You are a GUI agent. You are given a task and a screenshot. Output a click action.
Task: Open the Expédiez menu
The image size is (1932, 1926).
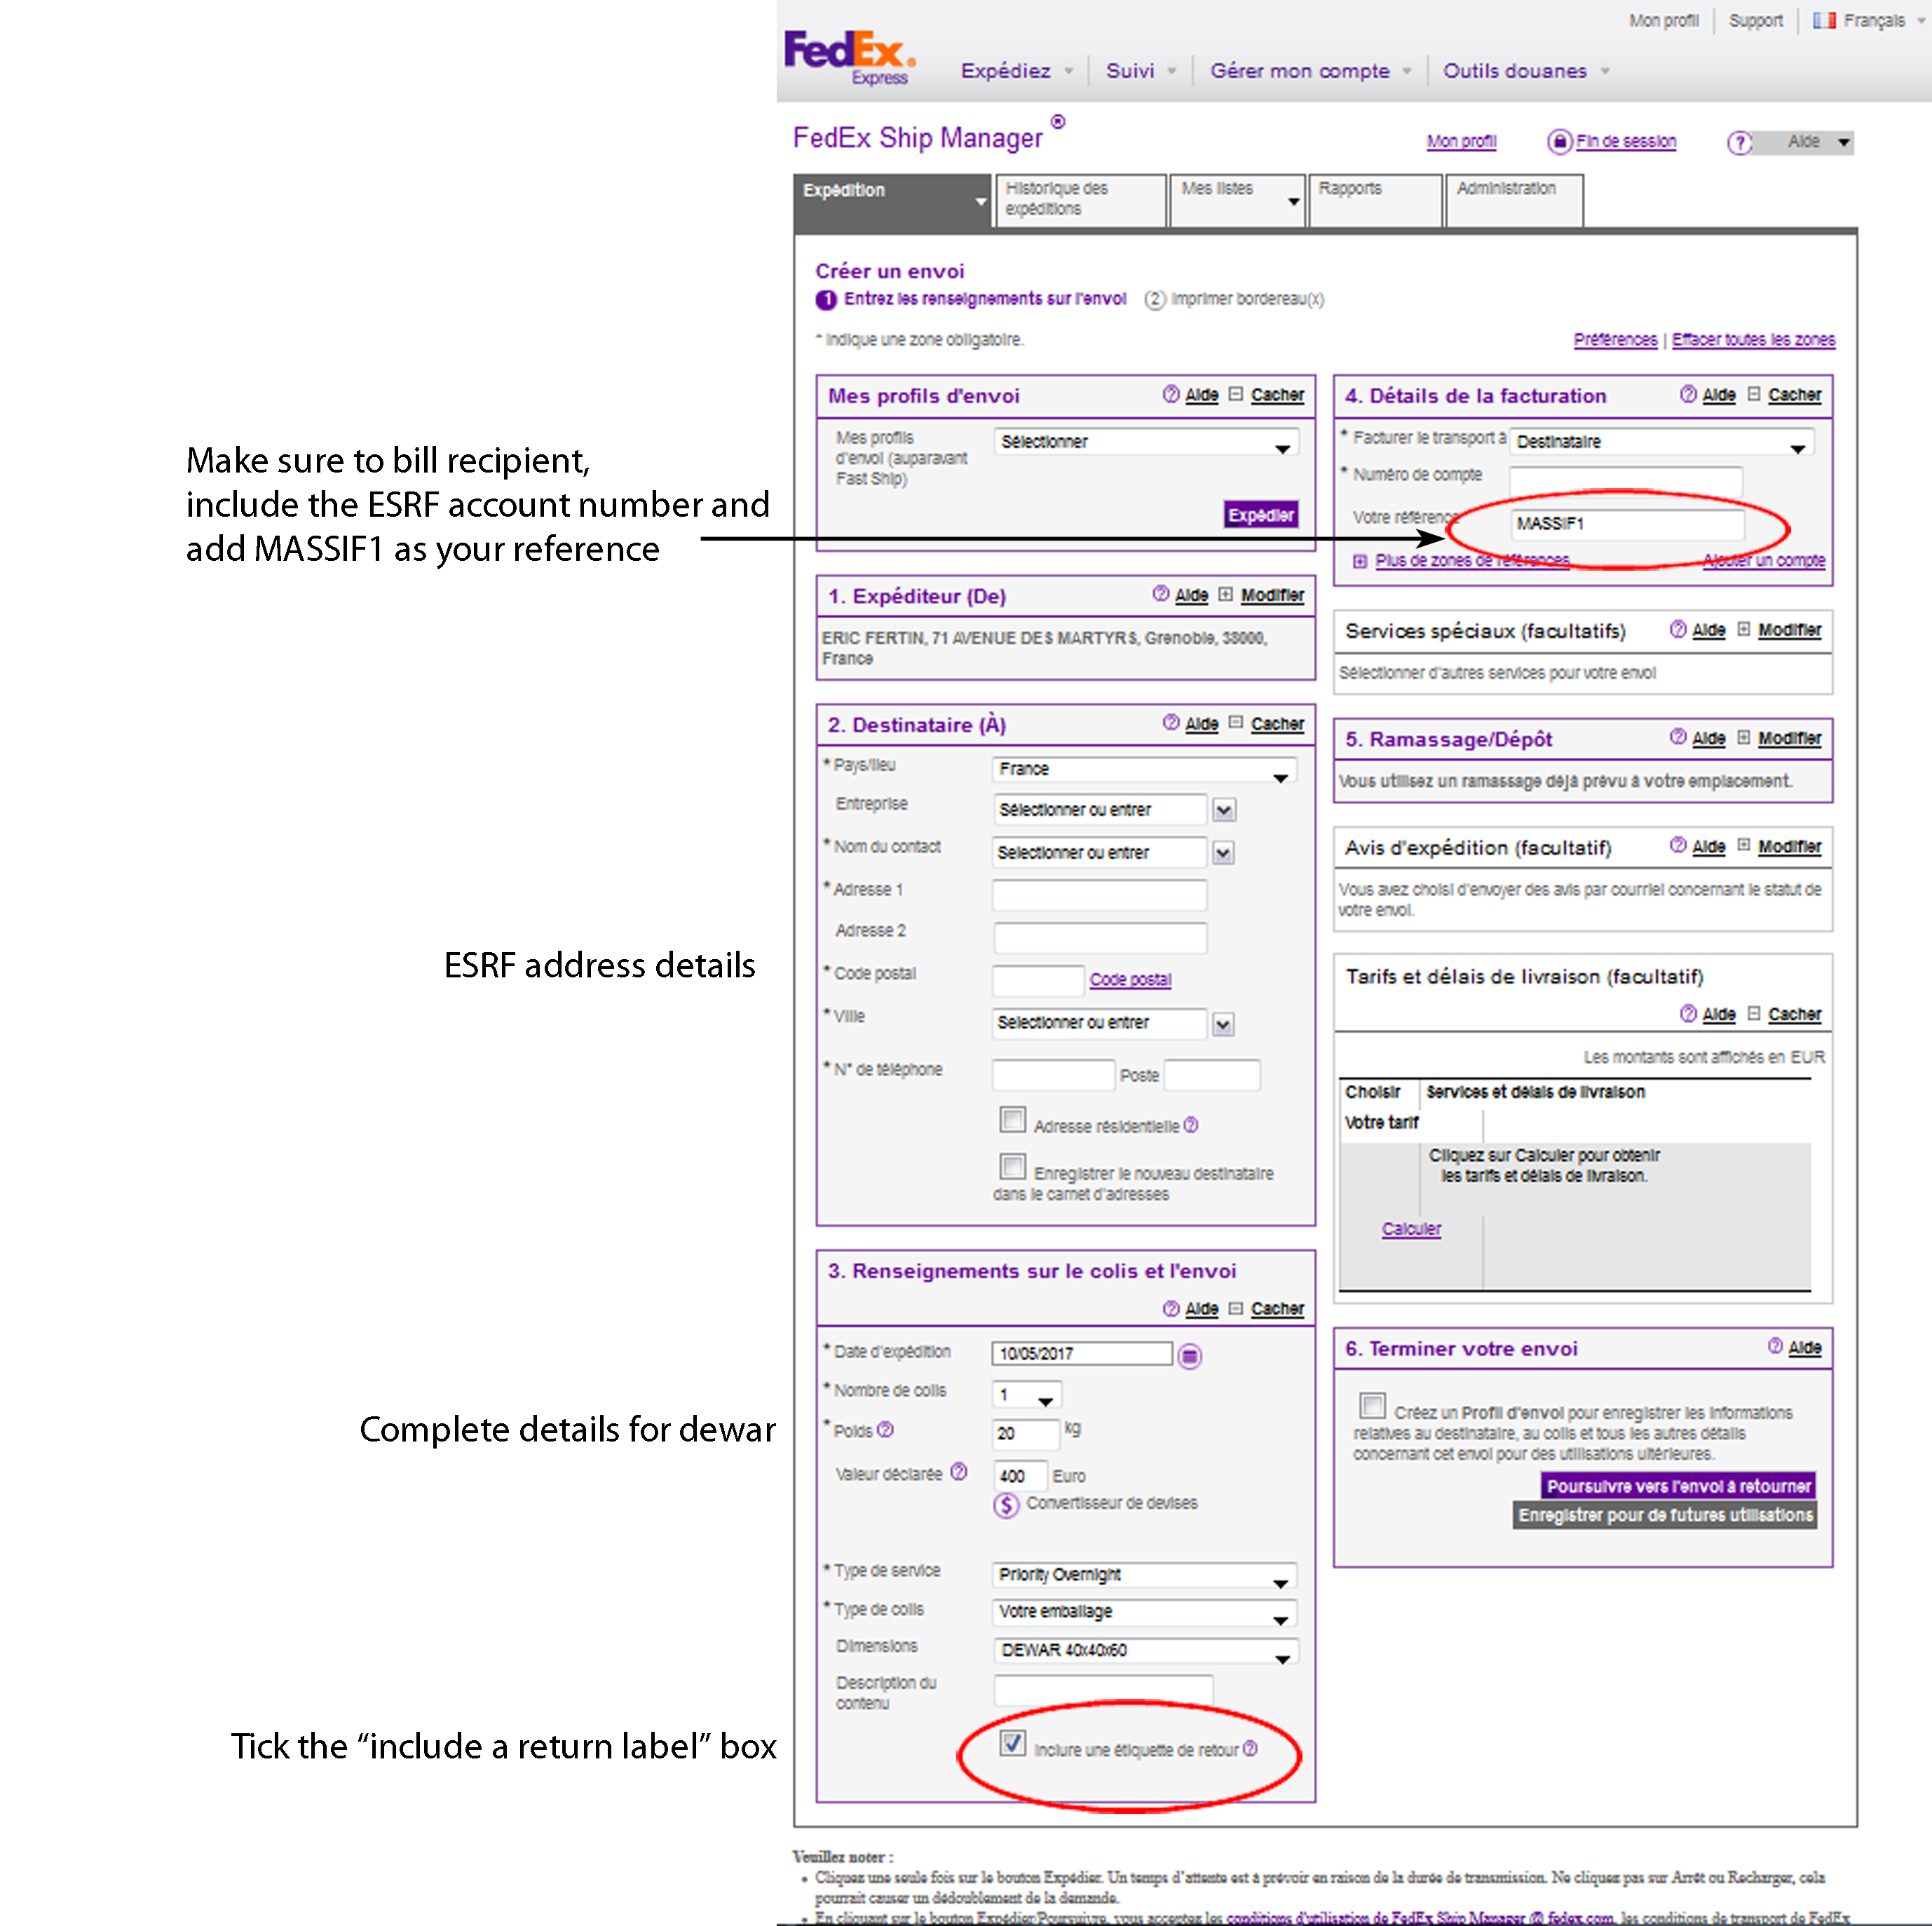pyautogui.click(x=1016, y=71)
